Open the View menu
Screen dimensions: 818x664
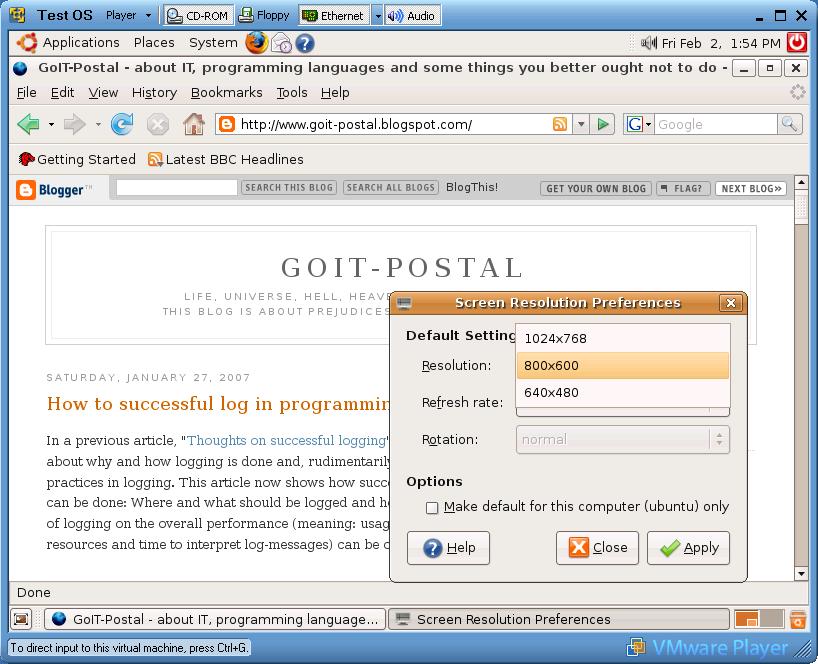pyautogui.click(x=103, y=93)
